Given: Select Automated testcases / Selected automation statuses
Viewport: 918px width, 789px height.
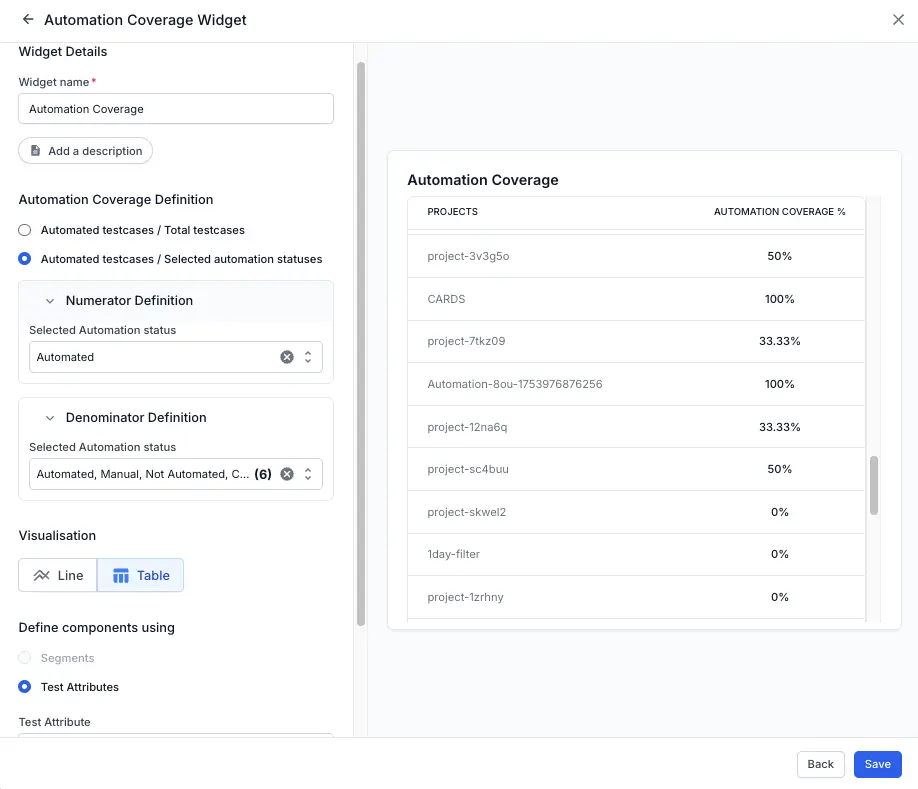Looking at the screenshot, I should [x=25, y=259].
